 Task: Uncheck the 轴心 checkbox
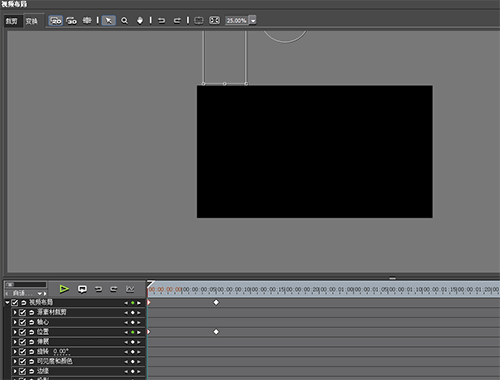coord(22,322)
